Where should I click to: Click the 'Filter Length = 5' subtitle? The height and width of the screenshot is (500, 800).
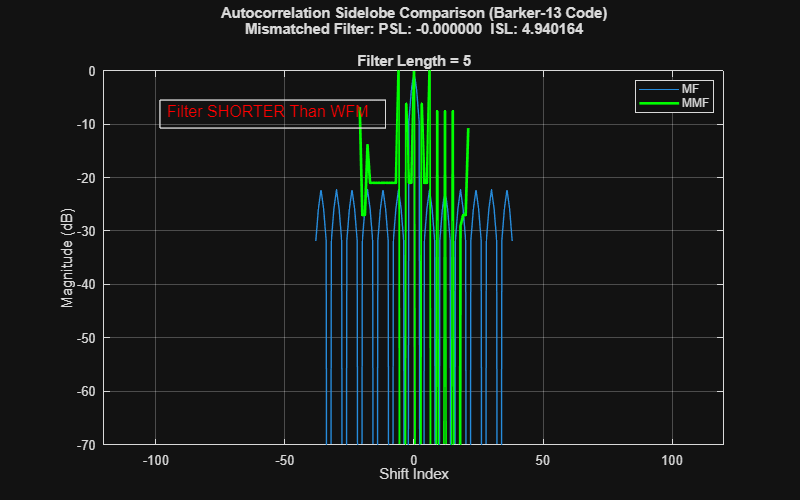tap(414, 61)
